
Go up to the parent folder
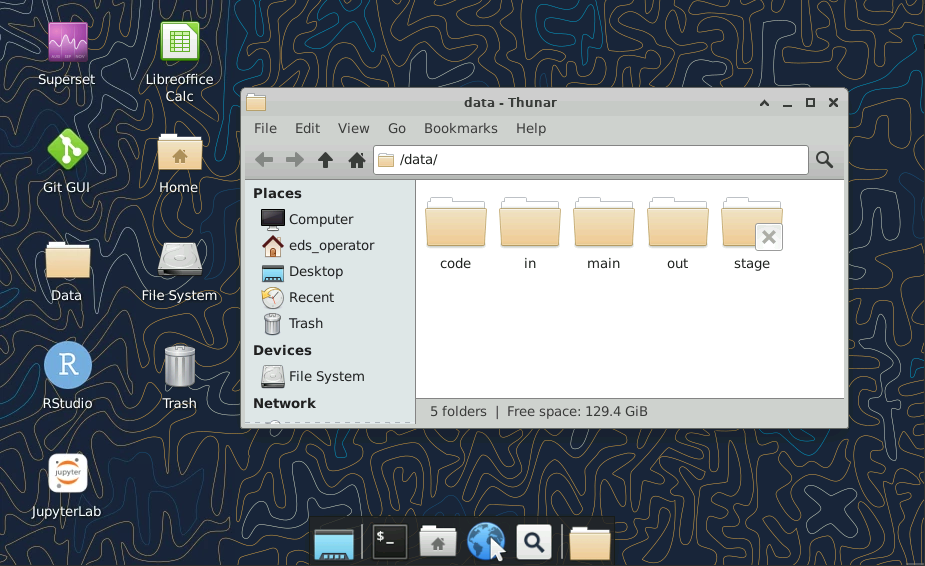tap(325, 159)
